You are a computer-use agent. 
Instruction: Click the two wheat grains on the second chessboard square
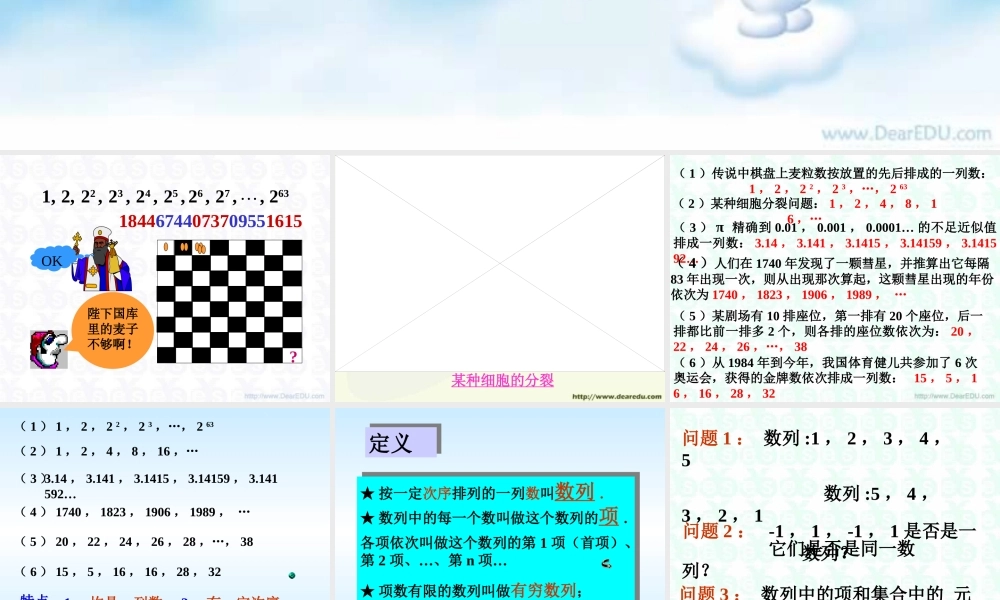coord(184,247)
